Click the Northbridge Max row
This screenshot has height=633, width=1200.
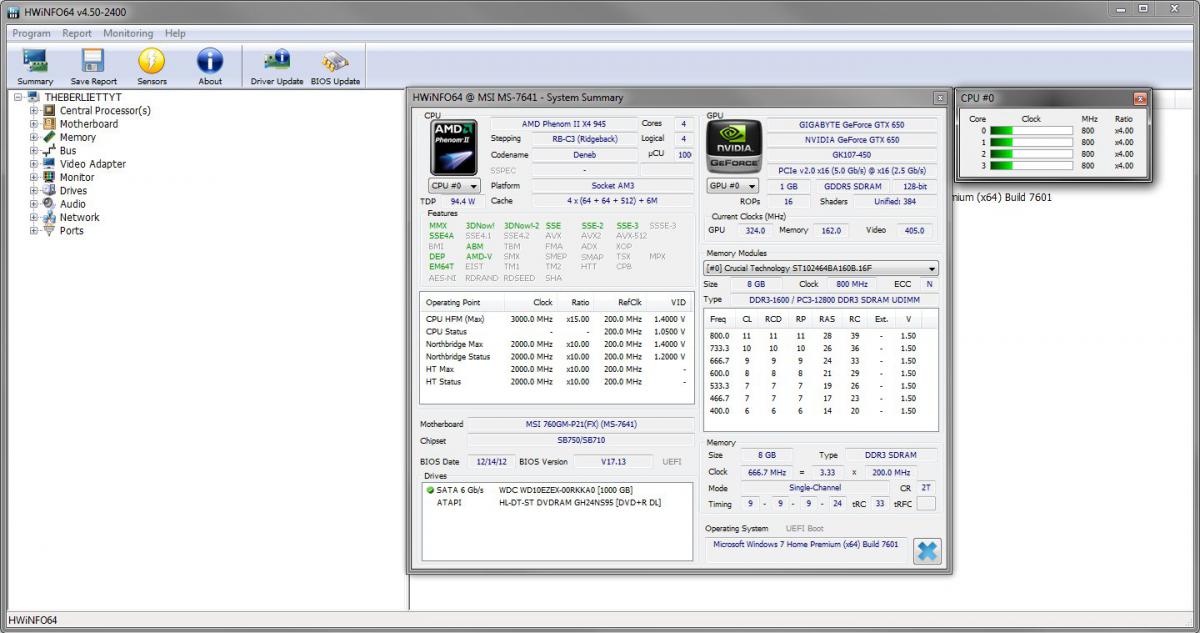click(557, 344)
